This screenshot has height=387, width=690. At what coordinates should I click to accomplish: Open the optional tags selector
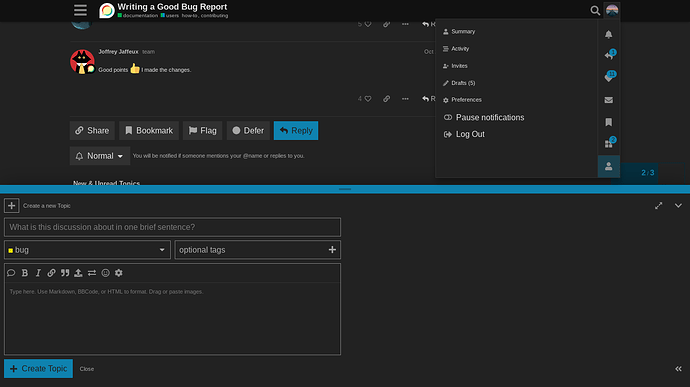pyautogui.click(x=257, y=250)
